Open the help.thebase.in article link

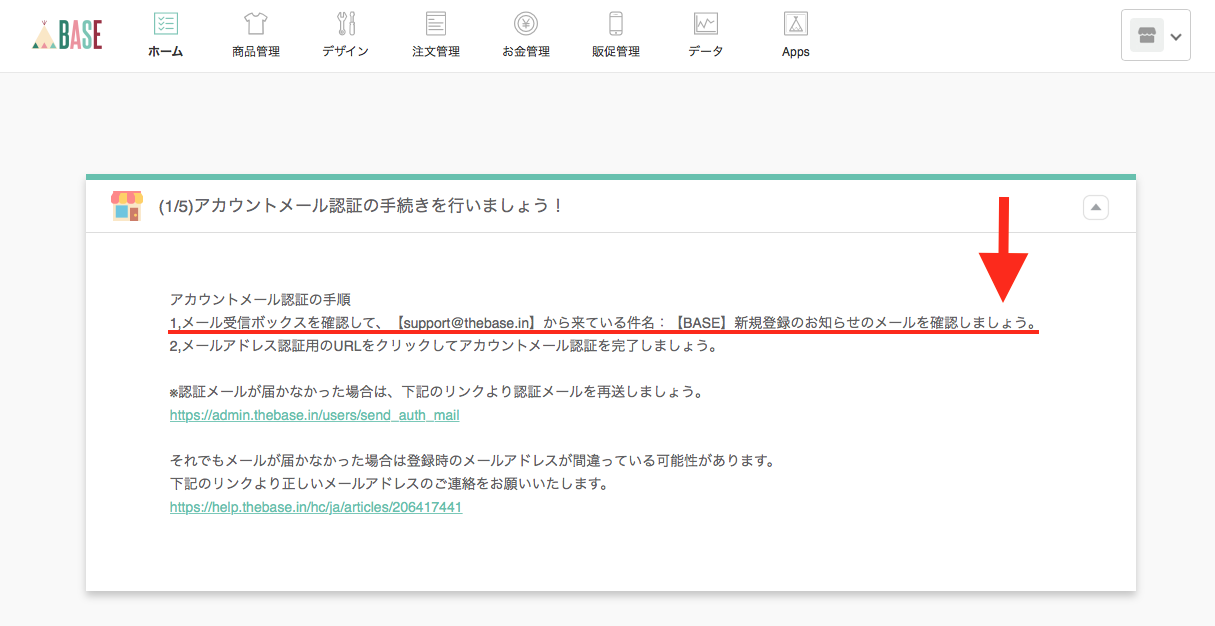(x=315, y=507)
